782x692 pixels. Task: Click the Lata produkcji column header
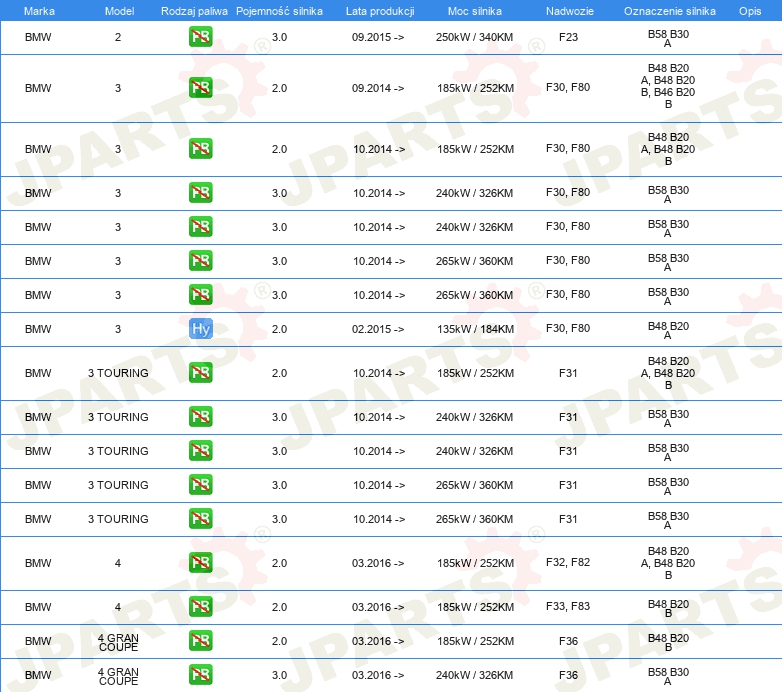pyautogui.click(x=380, y=11)
